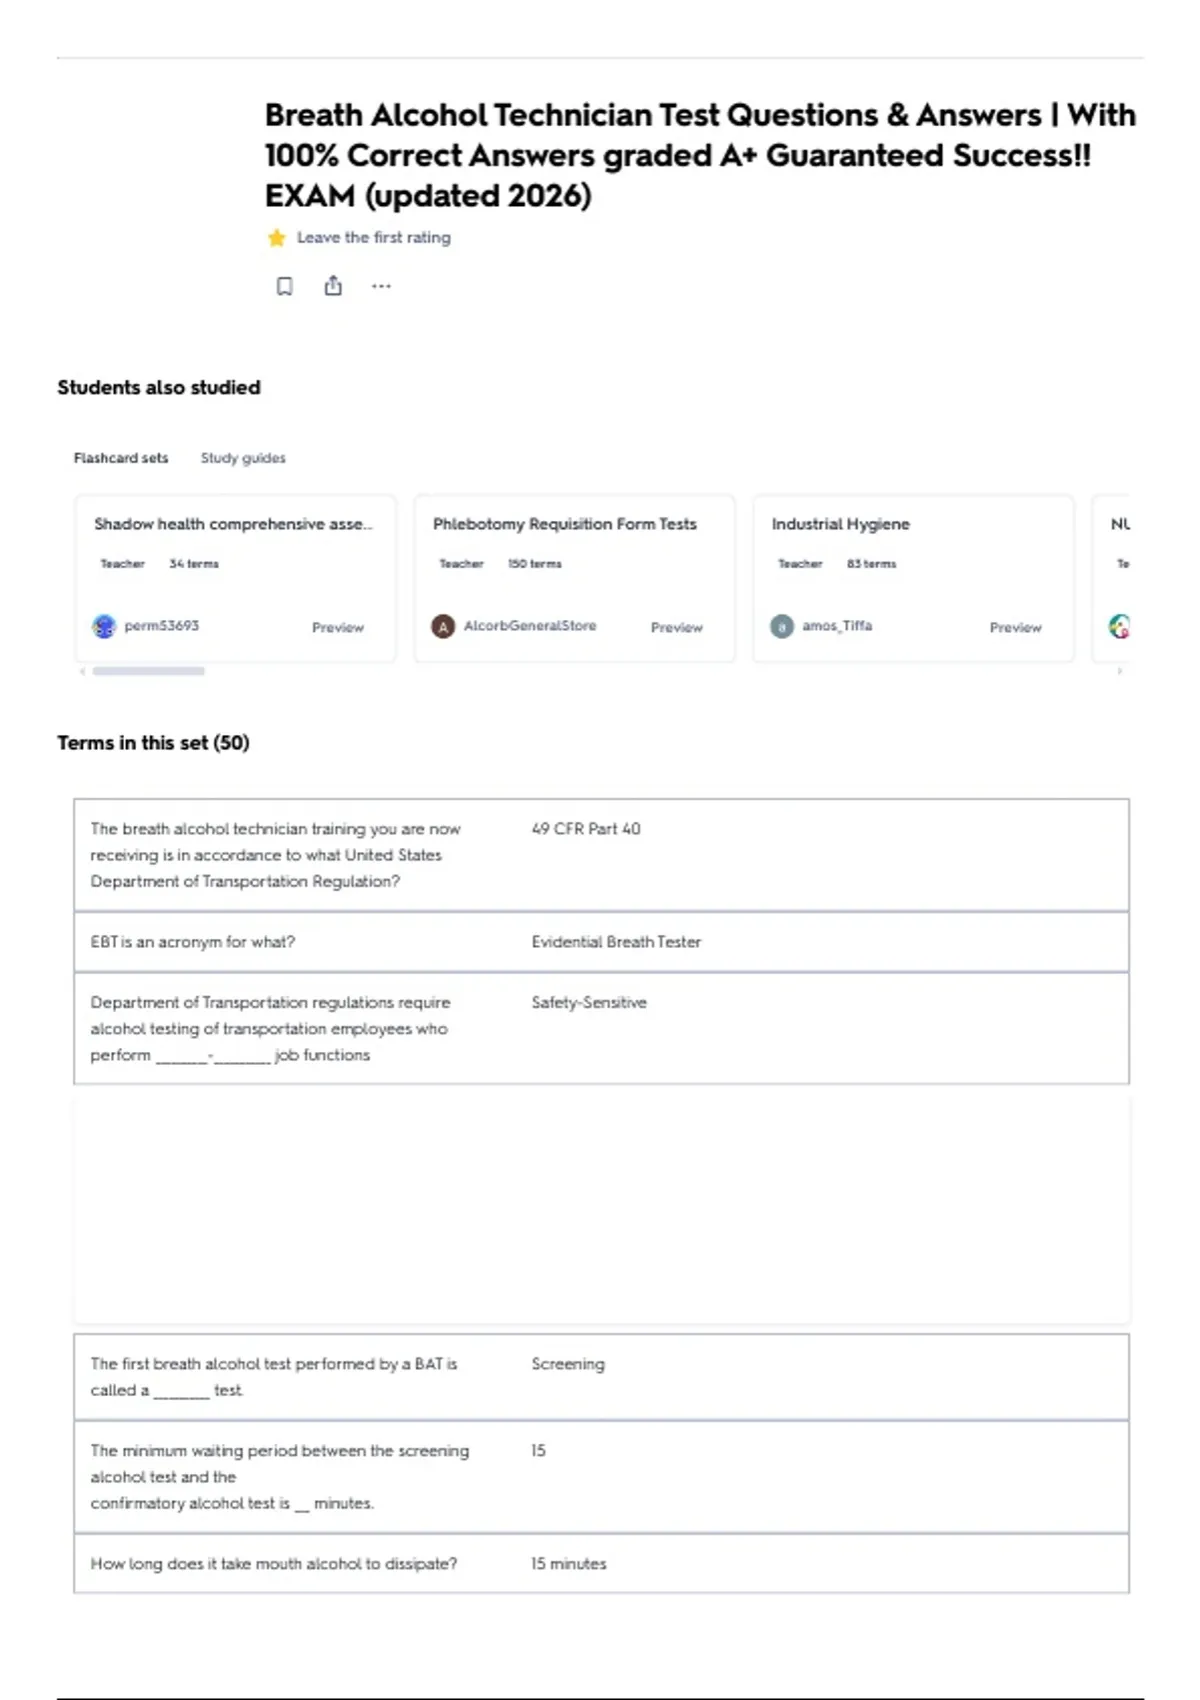The width and height of the screenshot is (1200, 1700).
Task: Click the carousel horizontal scrollbar thumb
Action: 149,671
